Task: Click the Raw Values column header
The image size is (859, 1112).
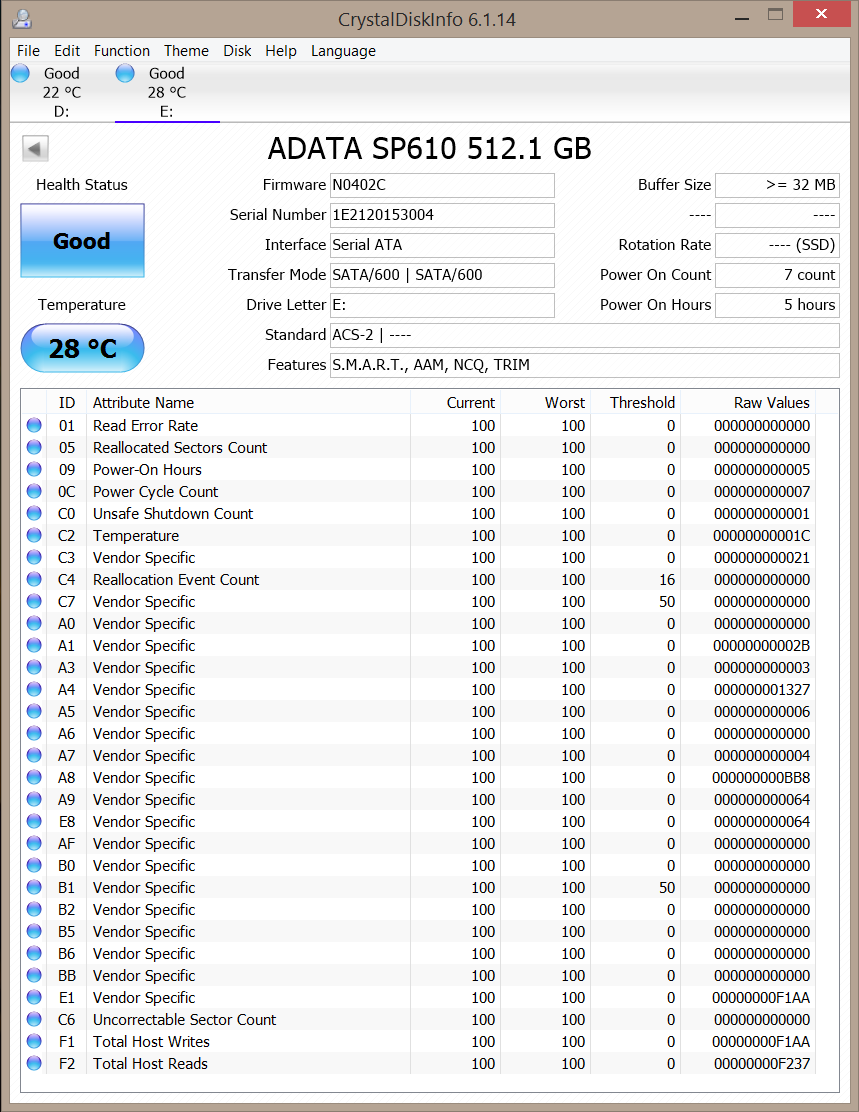Action: (x=771, y=402)
